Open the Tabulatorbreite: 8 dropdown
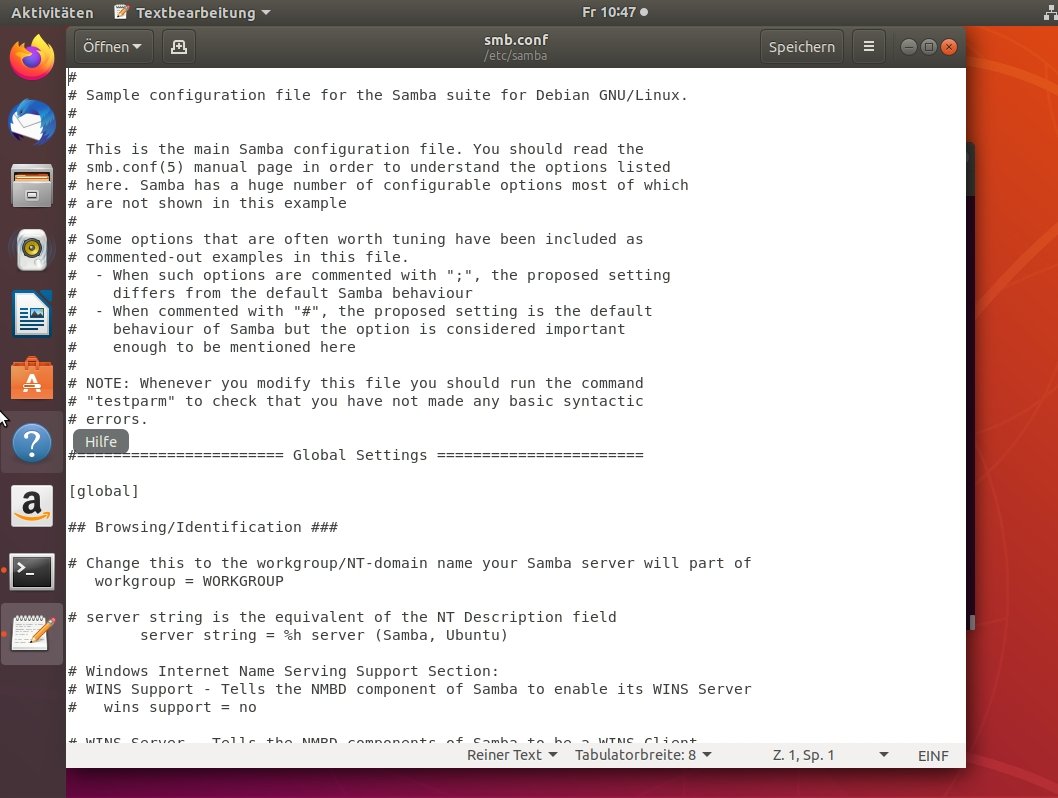The width and height of the screenshot is (1058, 798). (x=642, y=755)
